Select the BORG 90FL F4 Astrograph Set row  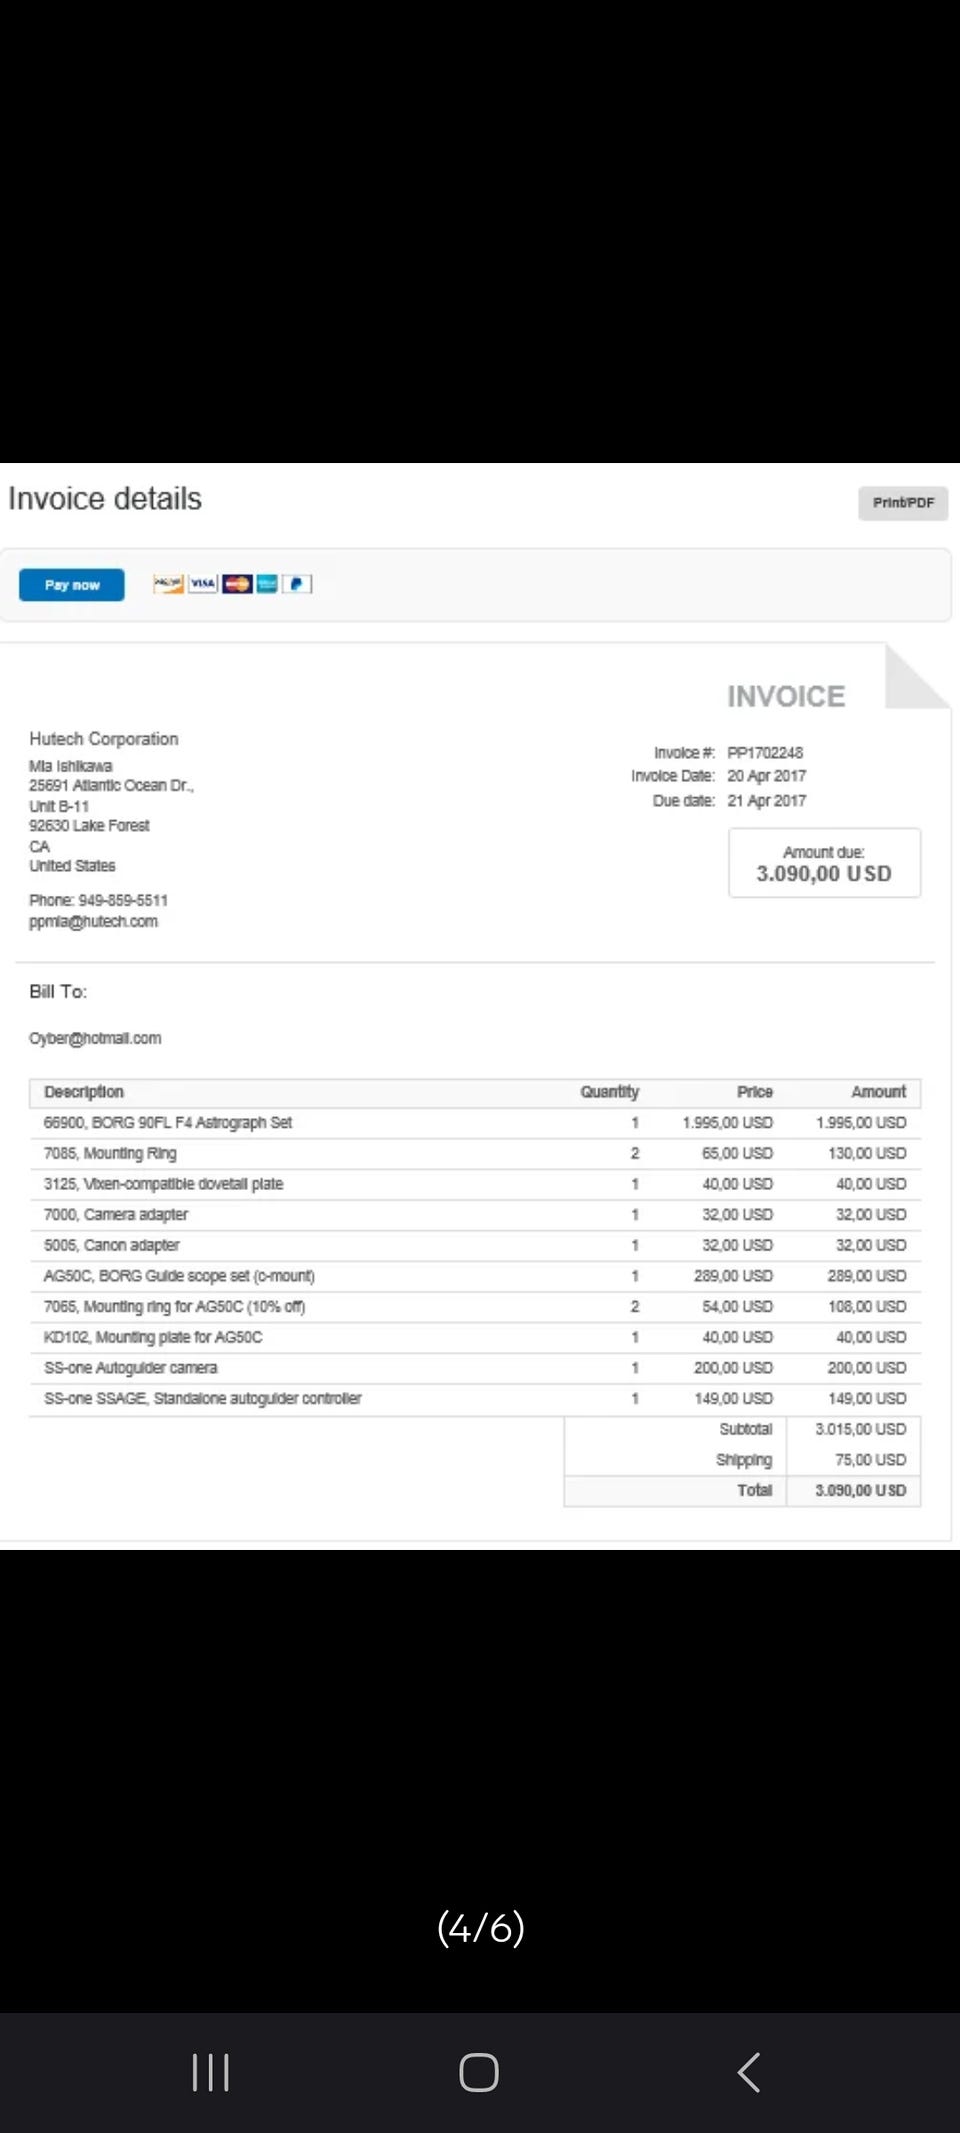(475, 1123)
